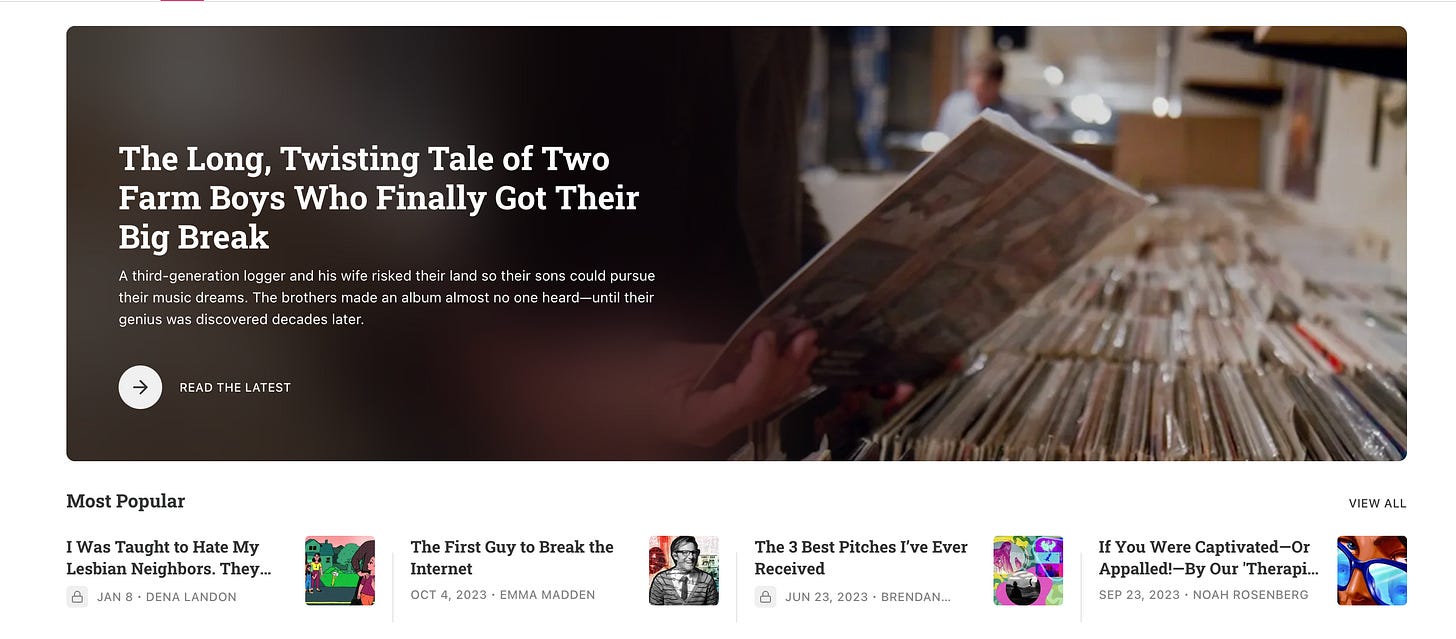Click author name Emma Madden
Viewport: 1456px width, 639px height.
(550, 595)
